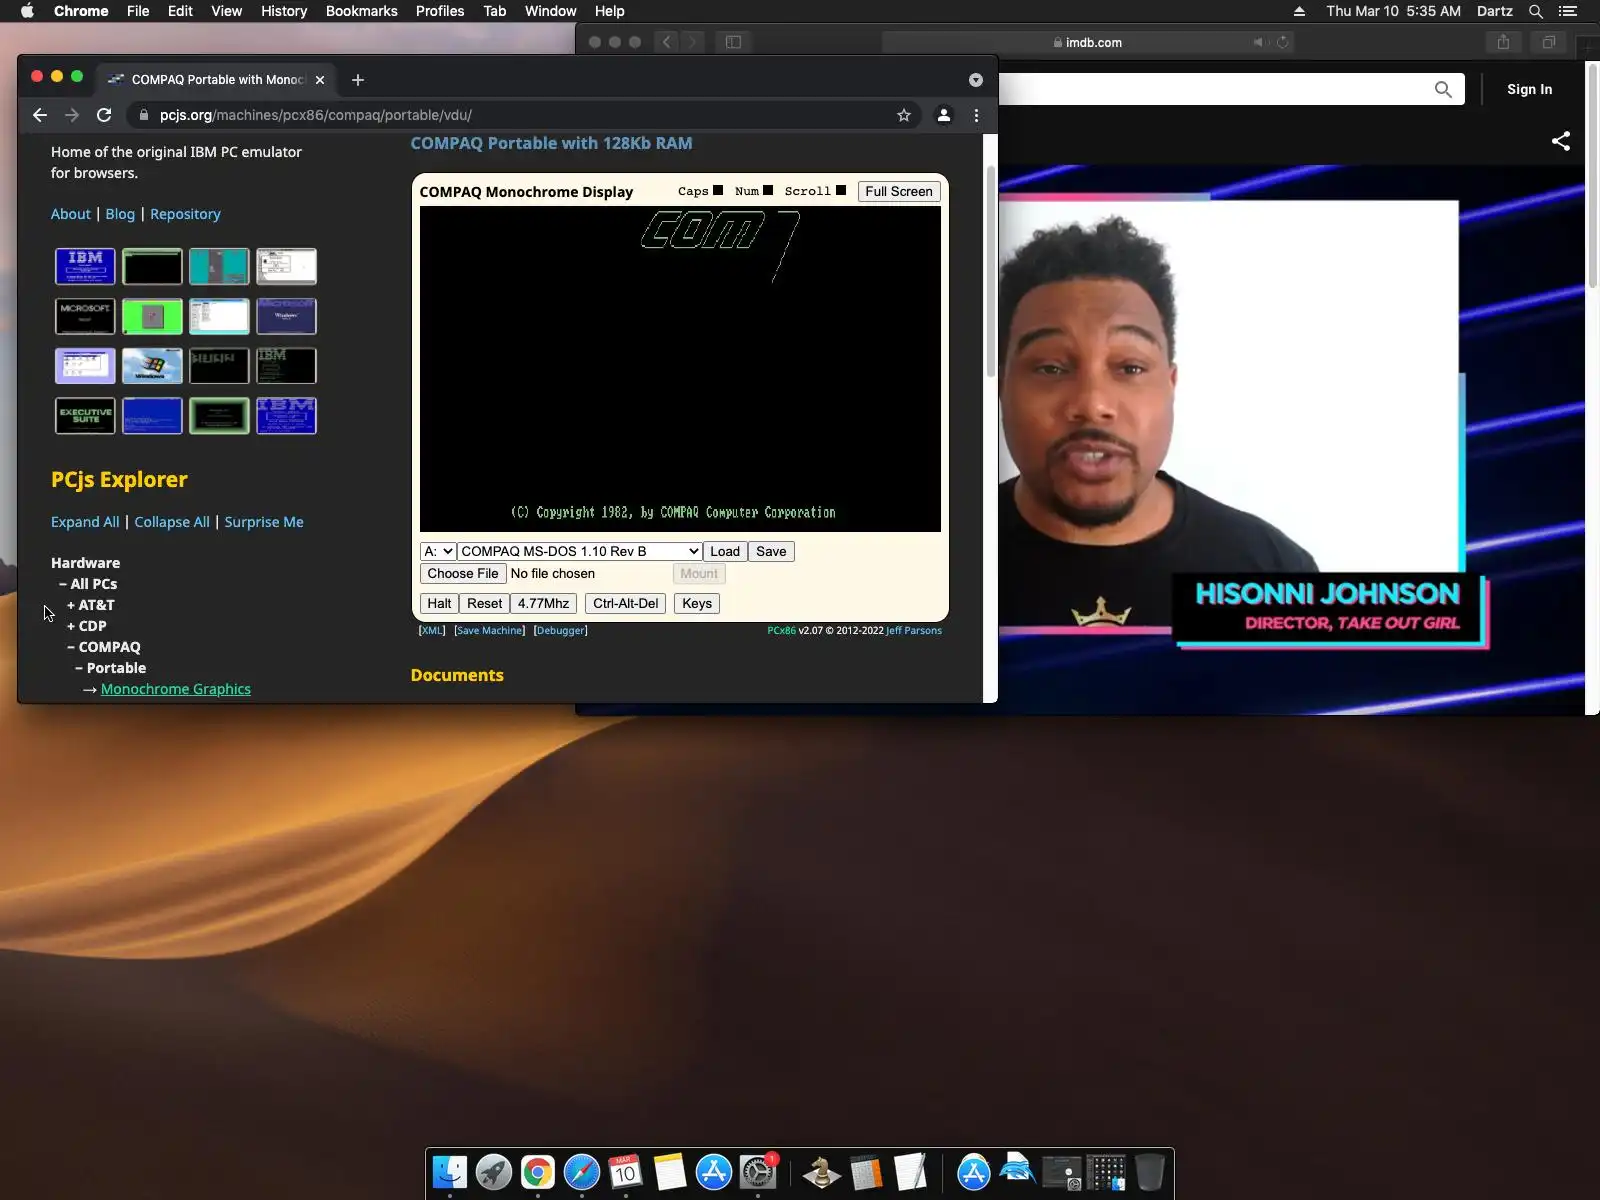Open the Windows 95 clouds thumbnail

152,366
